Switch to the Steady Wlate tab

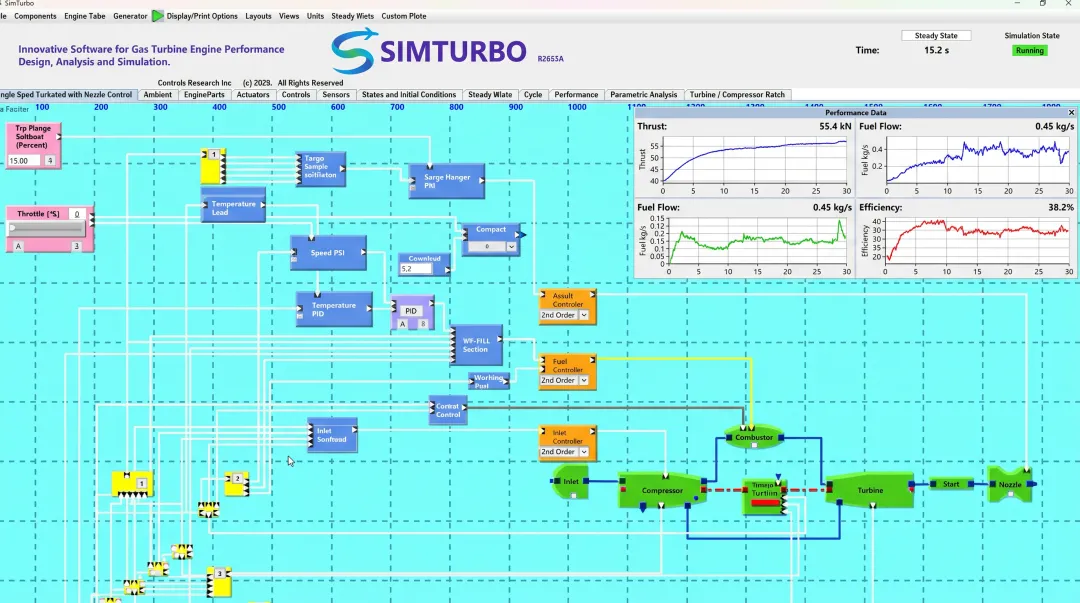coord(490,94)
